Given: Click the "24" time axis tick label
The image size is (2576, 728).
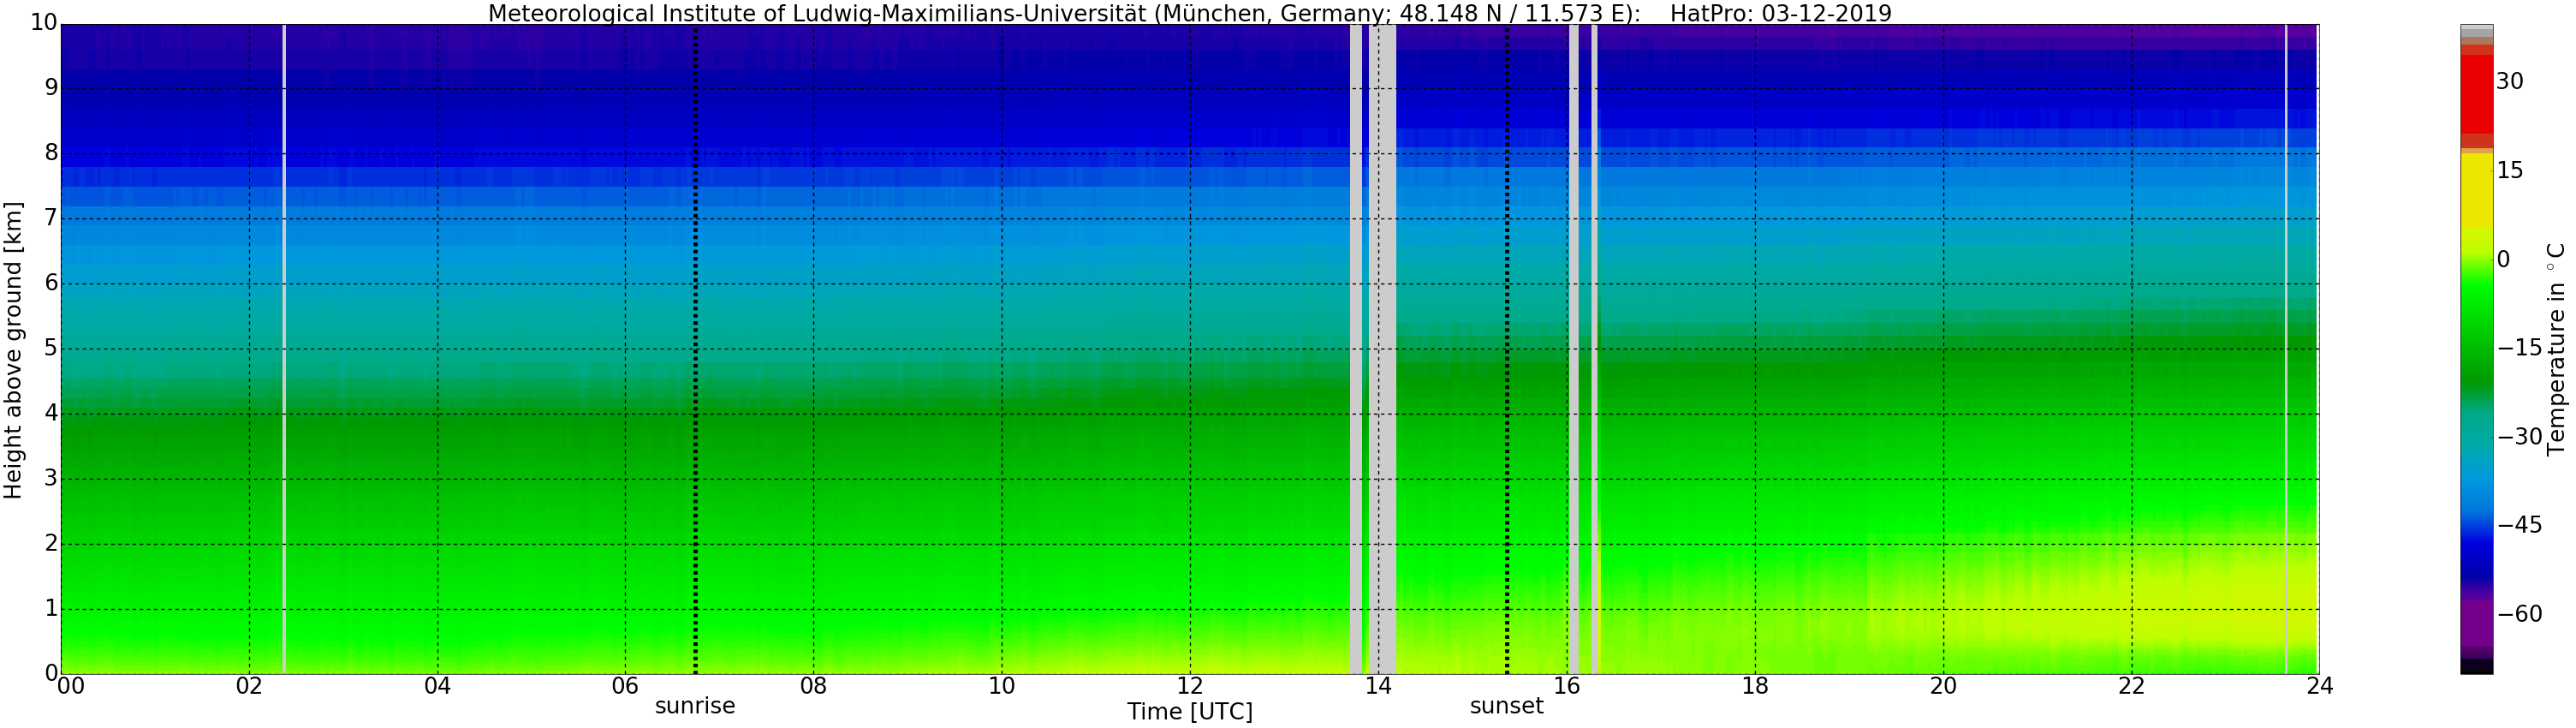Looking at the screenshot, I should click(x=2319, y=686).
